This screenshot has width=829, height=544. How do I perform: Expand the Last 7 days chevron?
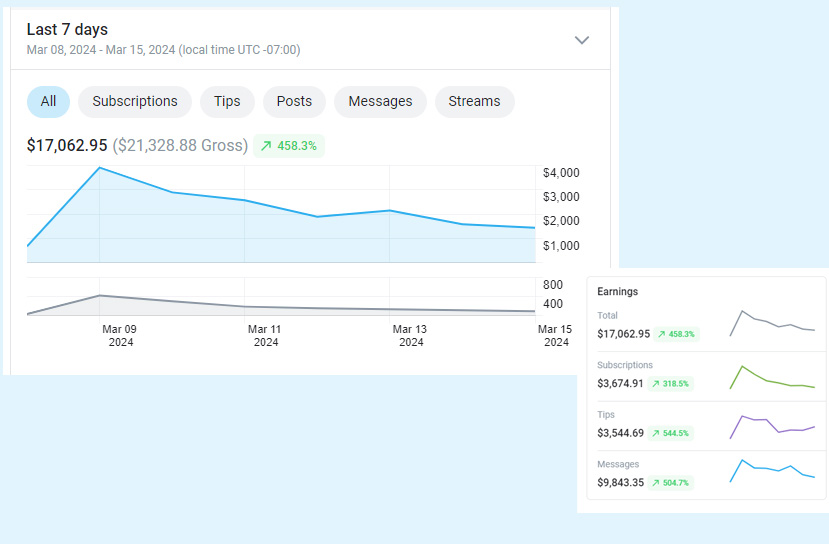[582, 40]
